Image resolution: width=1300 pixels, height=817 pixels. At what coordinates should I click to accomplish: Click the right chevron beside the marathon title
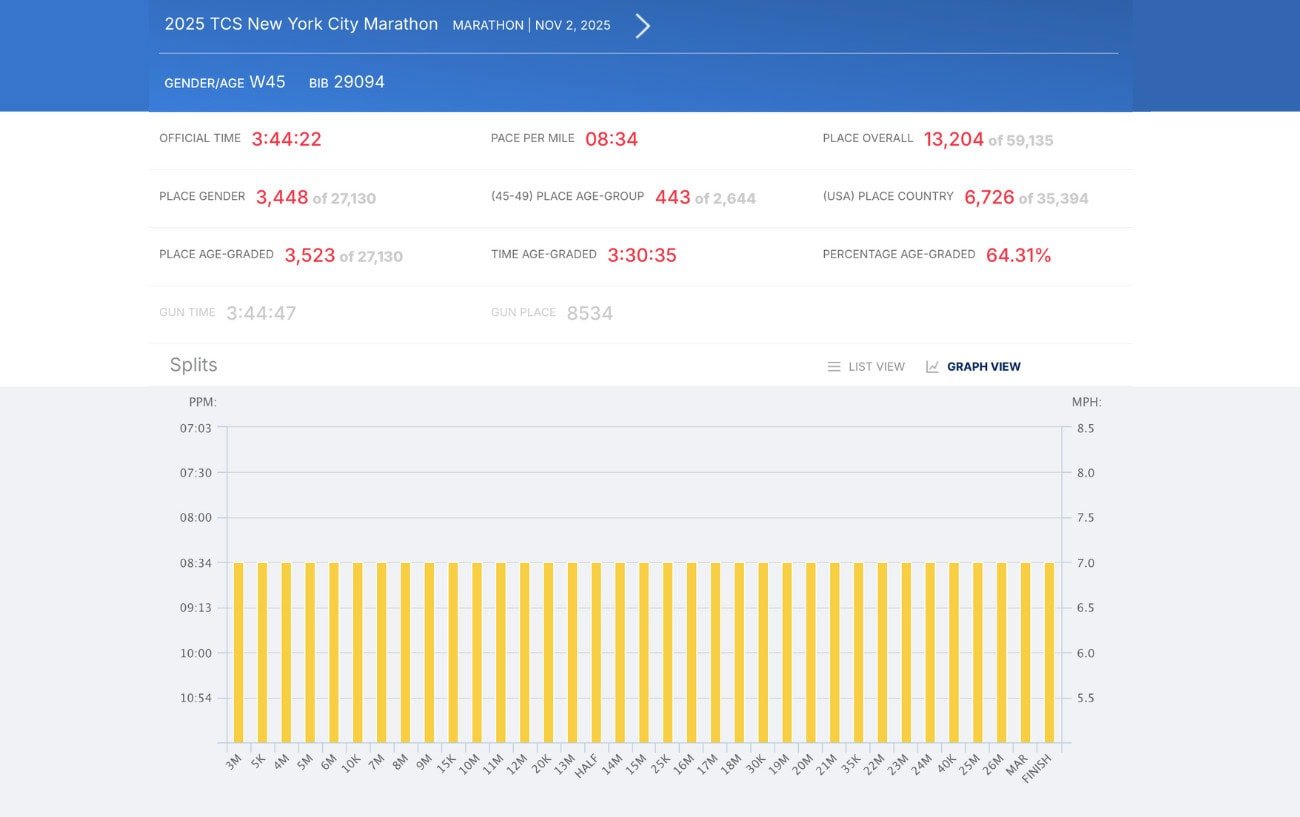pyautogui.click(x=643, y=26)
